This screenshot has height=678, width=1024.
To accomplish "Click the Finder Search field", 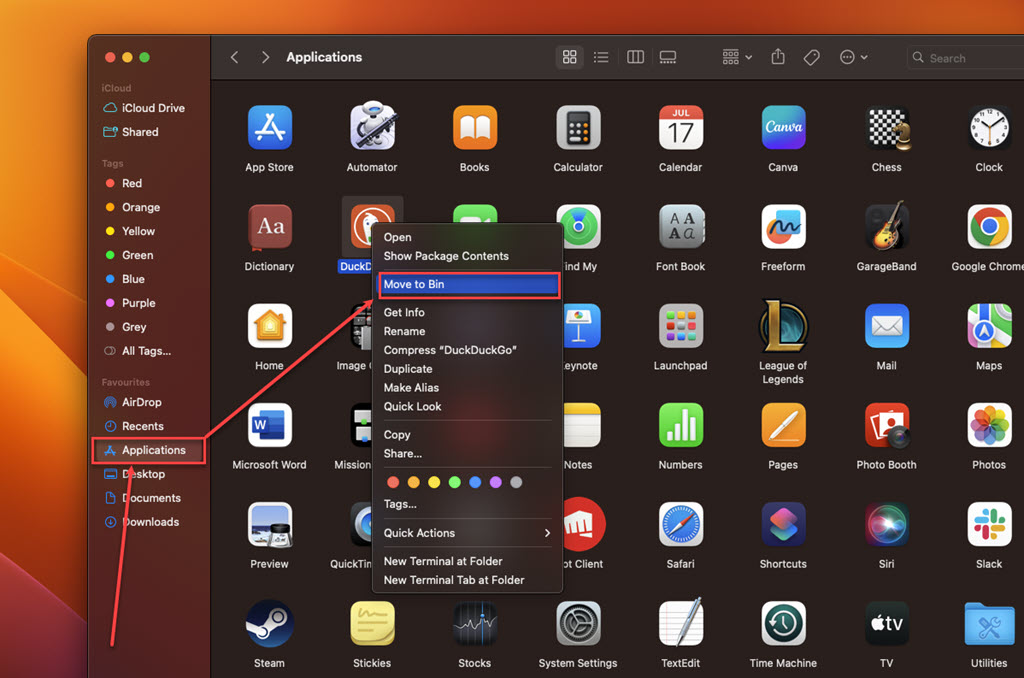I will pos(965,57).
